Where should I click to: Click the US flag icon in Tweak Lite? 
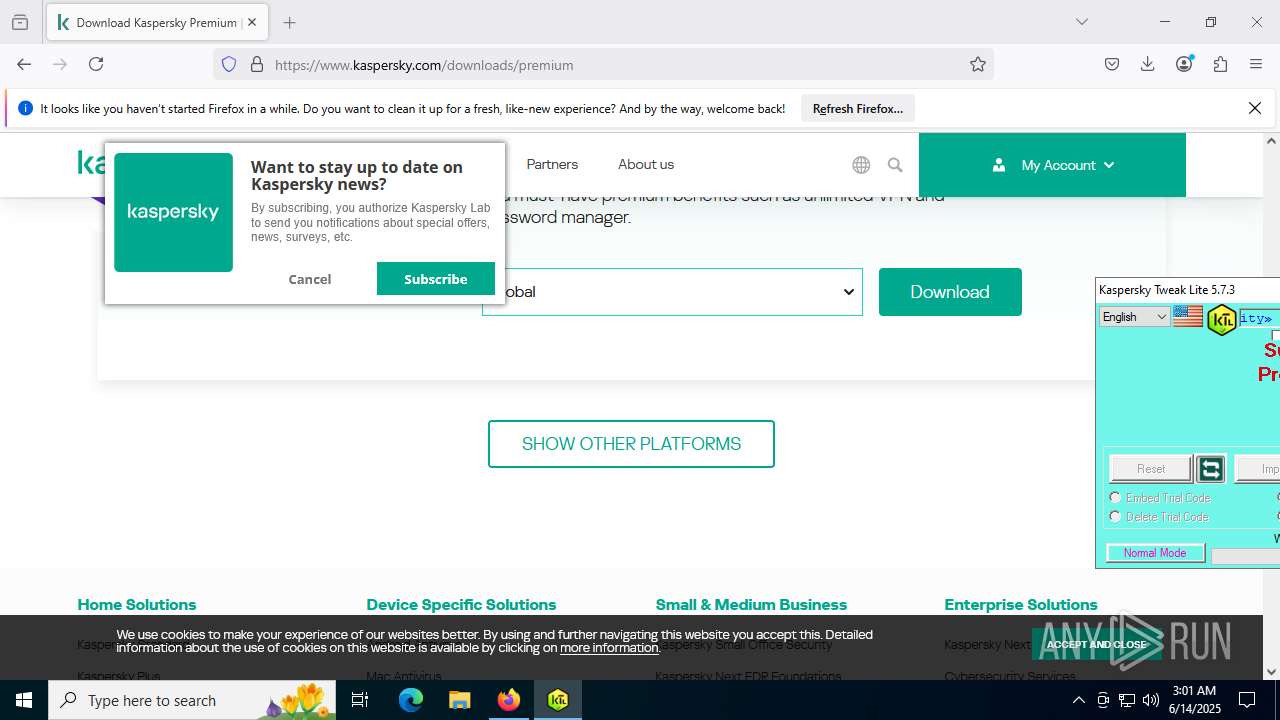tap(1188, 317)
